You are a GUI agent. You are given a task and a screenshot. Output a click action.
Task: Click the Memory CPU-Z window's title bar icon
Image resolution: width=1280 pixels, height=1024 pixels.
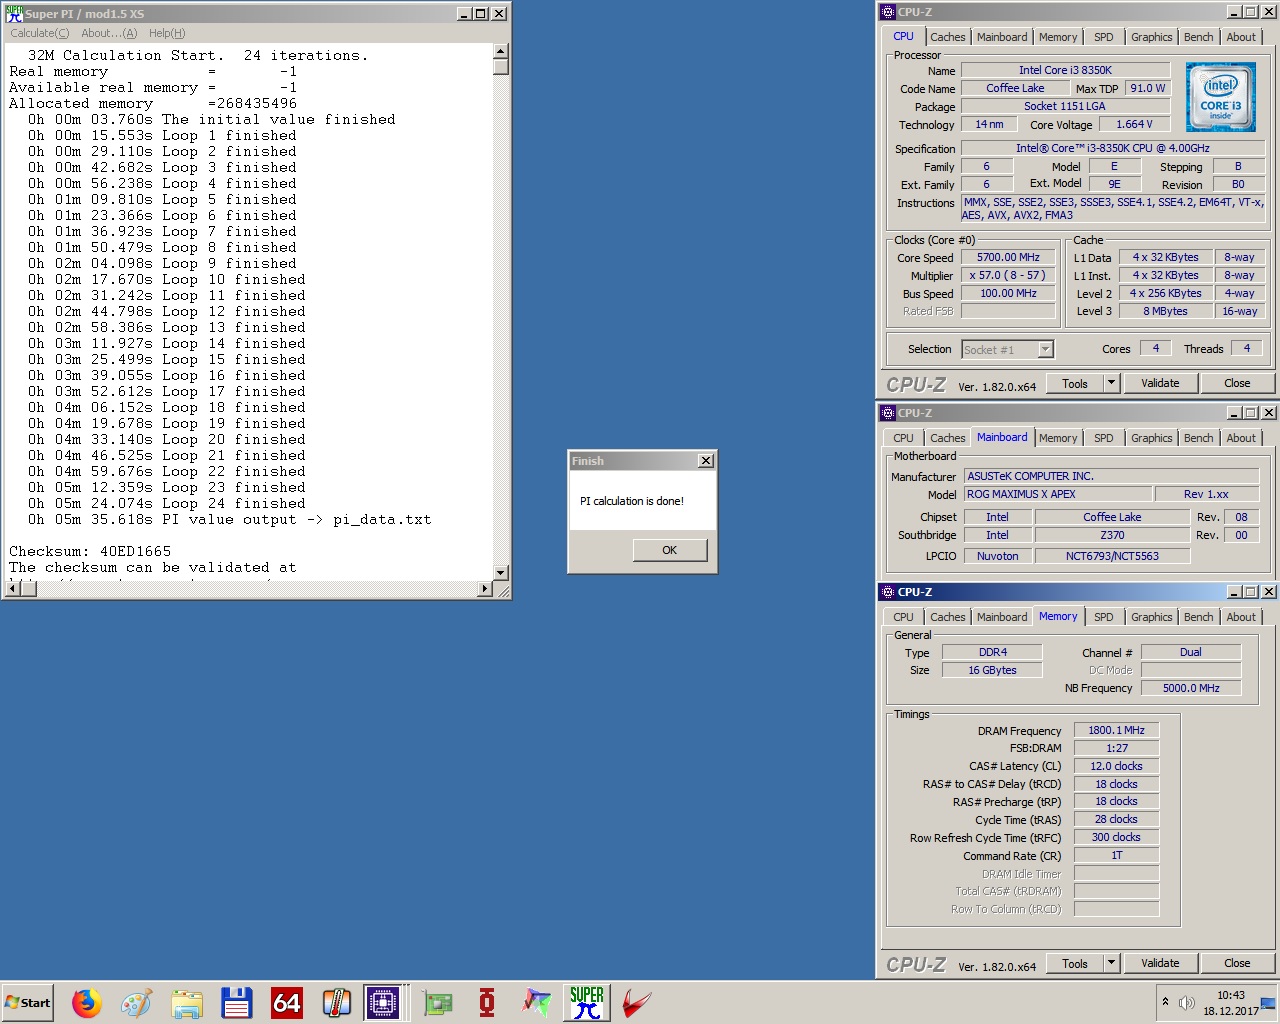[x=888, y=592]
